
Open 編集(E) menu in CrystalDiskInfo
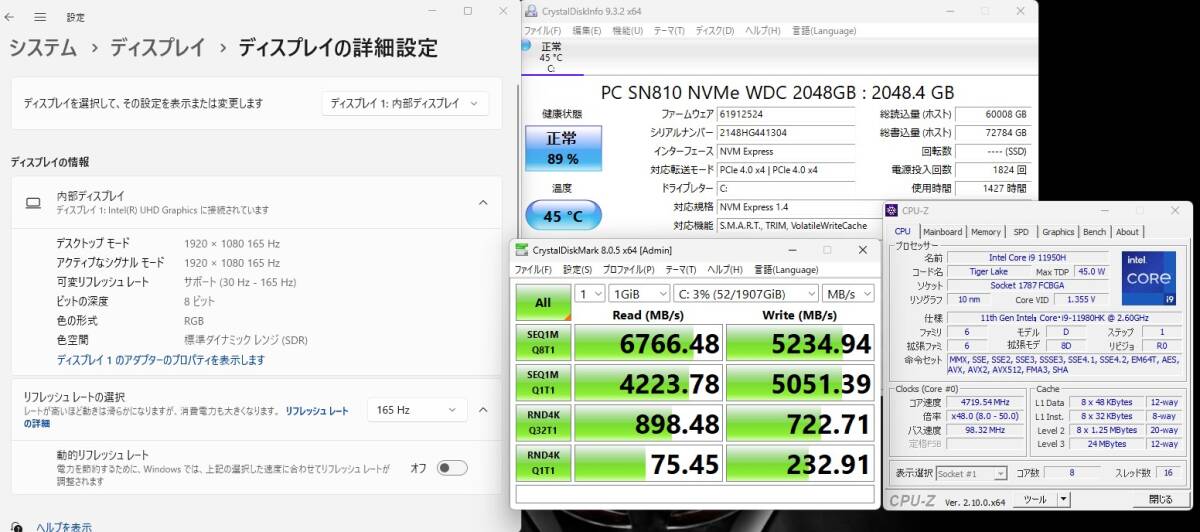586,31
